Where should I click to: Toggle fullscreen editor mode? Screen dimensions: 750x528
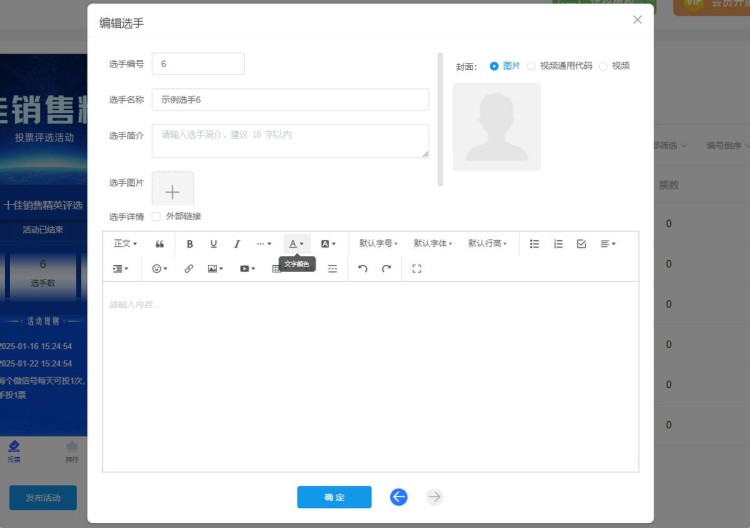[417, 269]
